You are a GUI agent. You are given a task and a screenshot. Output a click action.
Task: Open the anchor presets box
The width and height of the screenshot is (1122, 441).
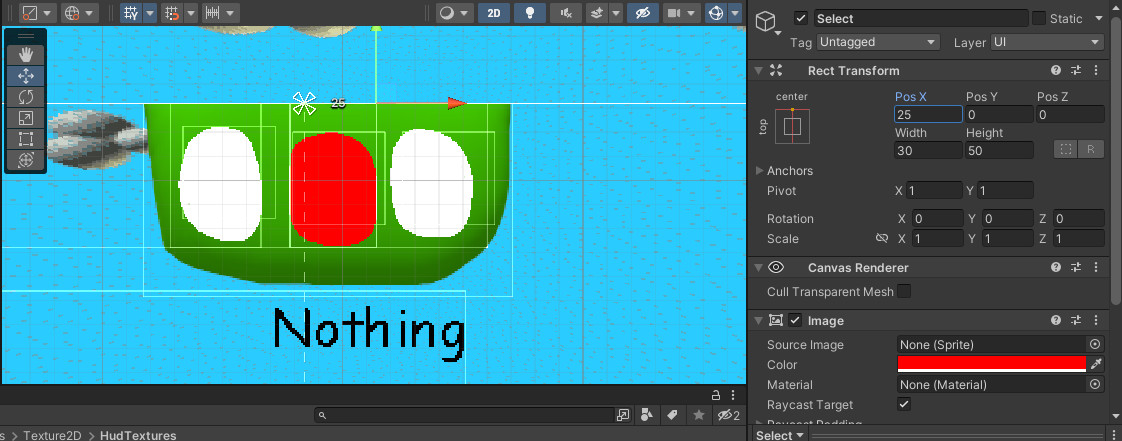[792, 126]
